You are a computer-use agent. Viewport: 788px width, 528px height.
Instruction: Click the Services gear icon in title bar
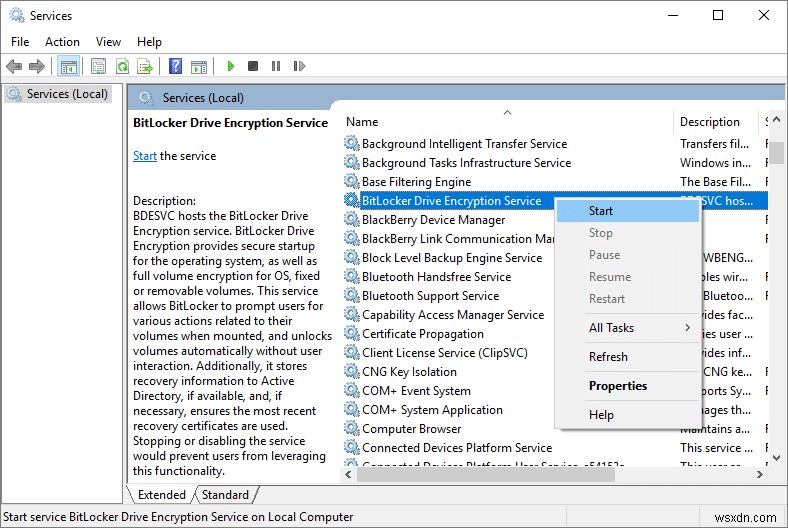point(17,15)
